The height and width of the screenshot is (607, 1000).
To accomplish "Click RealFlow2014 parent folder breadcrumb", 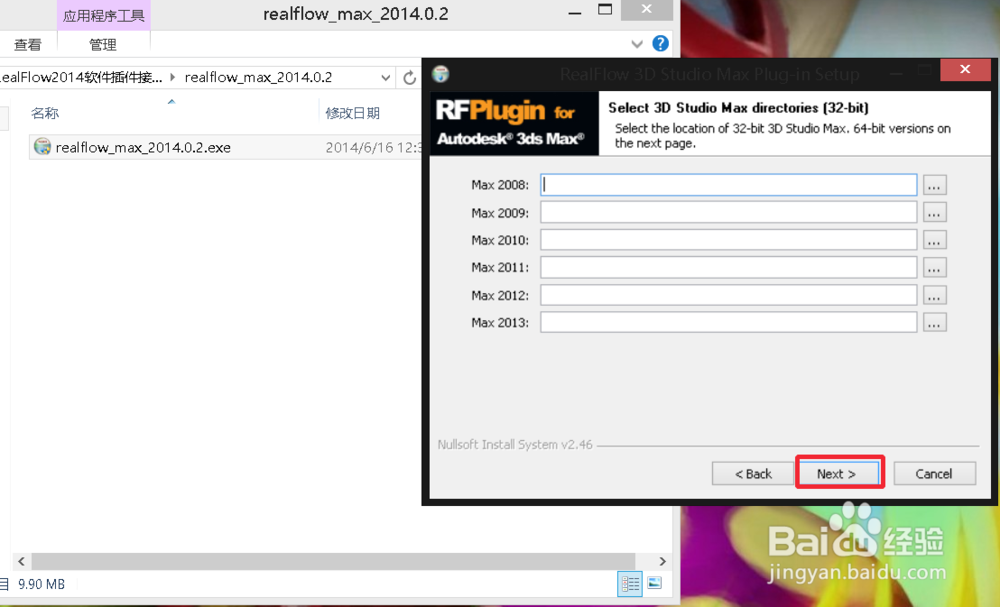I will click(82, 77).
